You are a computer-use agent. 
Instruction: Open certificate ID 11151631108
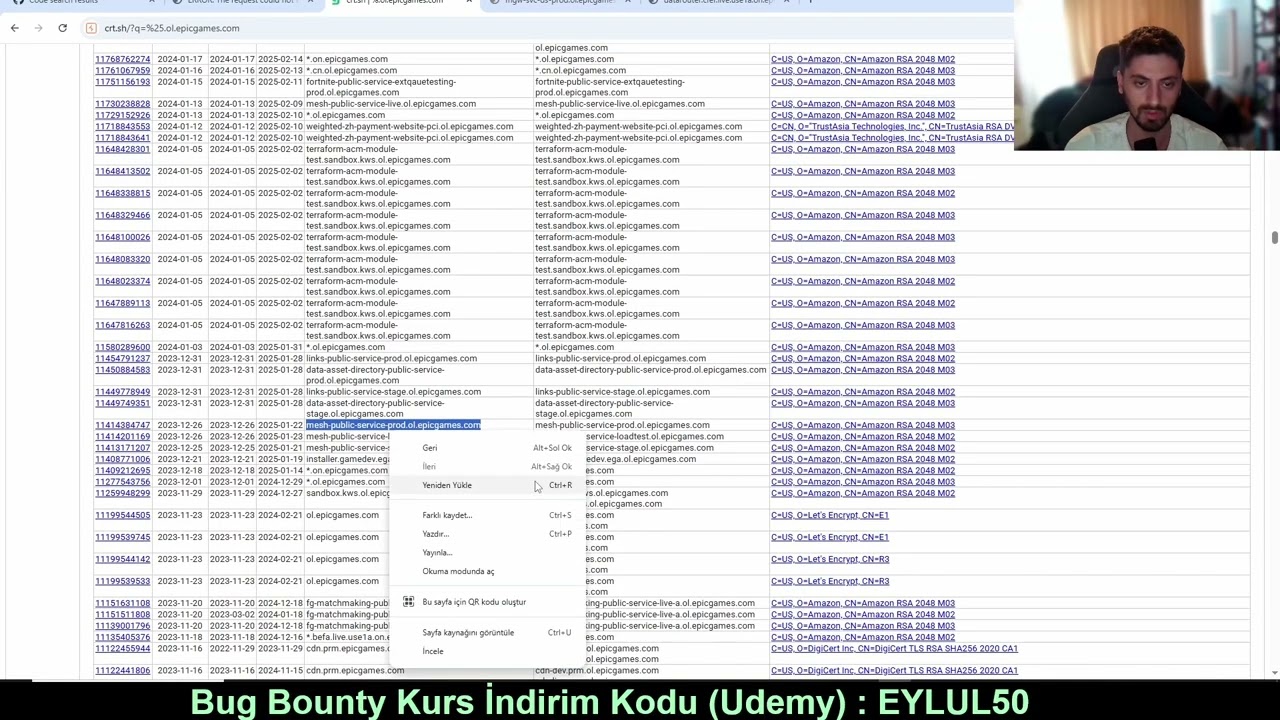point(123,603)
